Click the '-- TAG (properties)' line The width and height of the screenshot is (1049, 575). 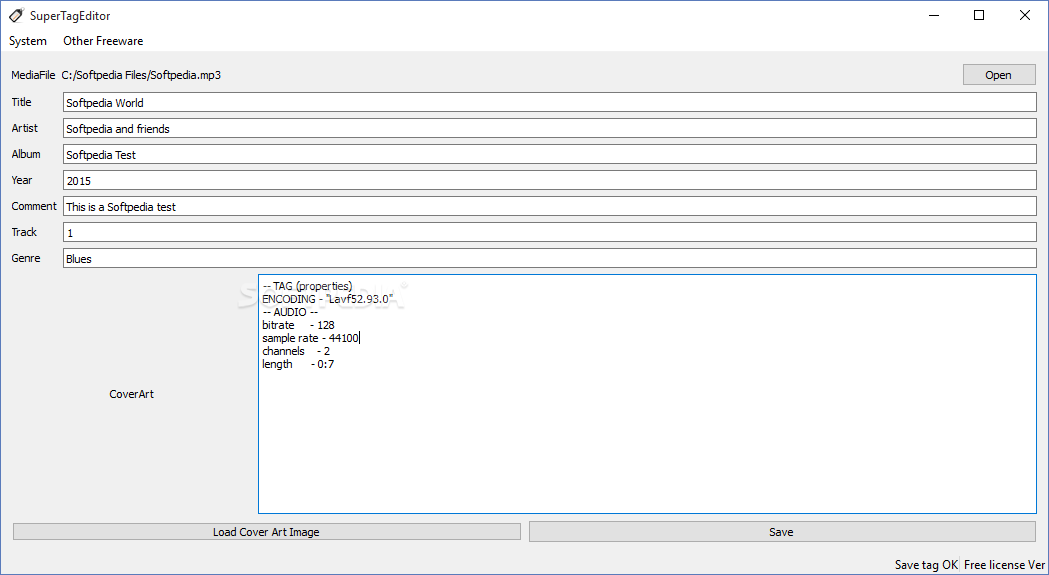pos(307,286)
